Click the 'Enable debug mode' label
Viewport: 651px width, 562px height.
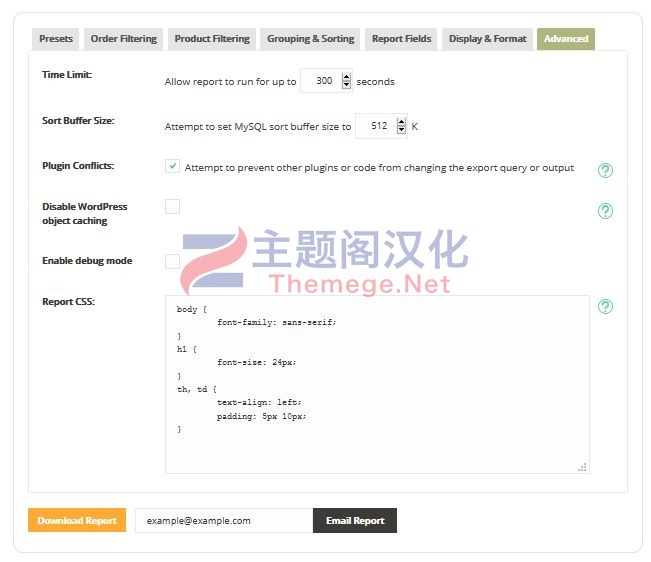(x=87, y=261)
